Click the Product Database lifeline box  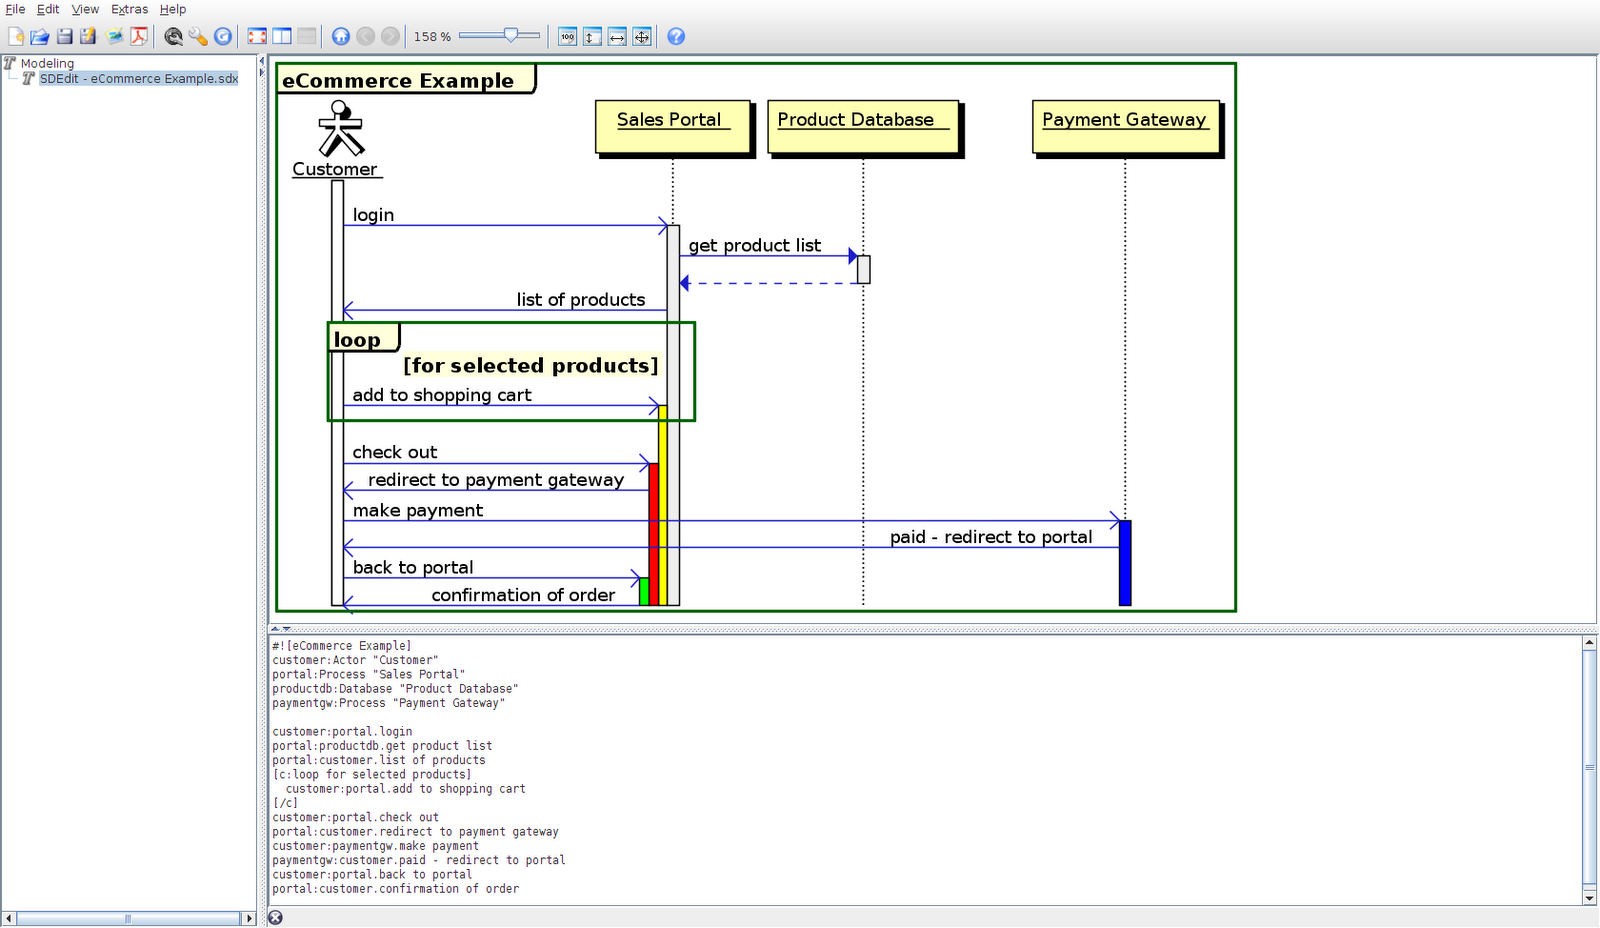coord(863,126)
